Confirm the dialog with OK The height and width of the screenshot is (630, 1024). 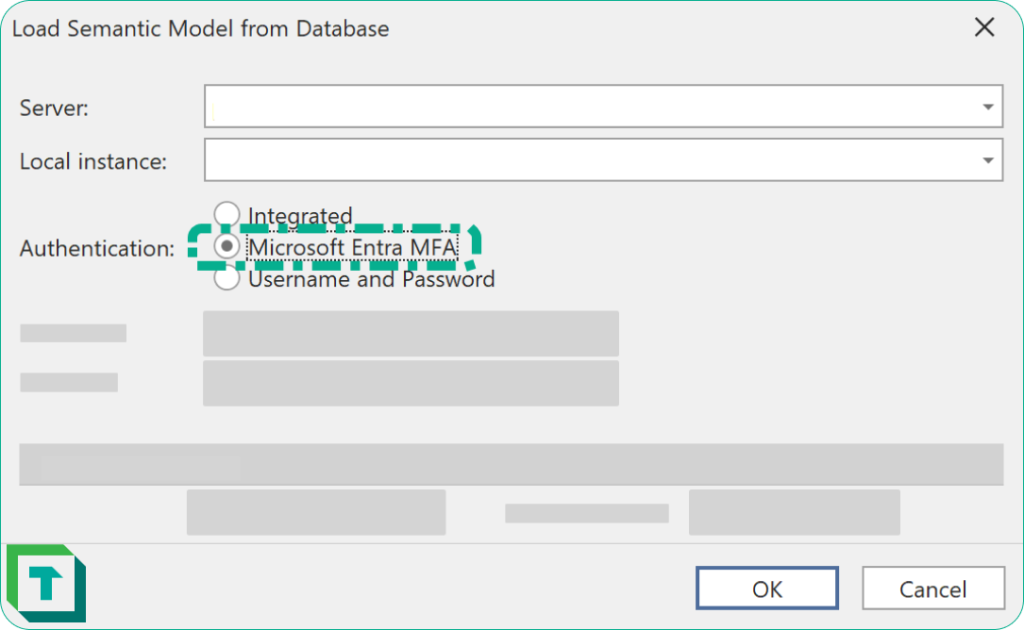pos(766,588)
